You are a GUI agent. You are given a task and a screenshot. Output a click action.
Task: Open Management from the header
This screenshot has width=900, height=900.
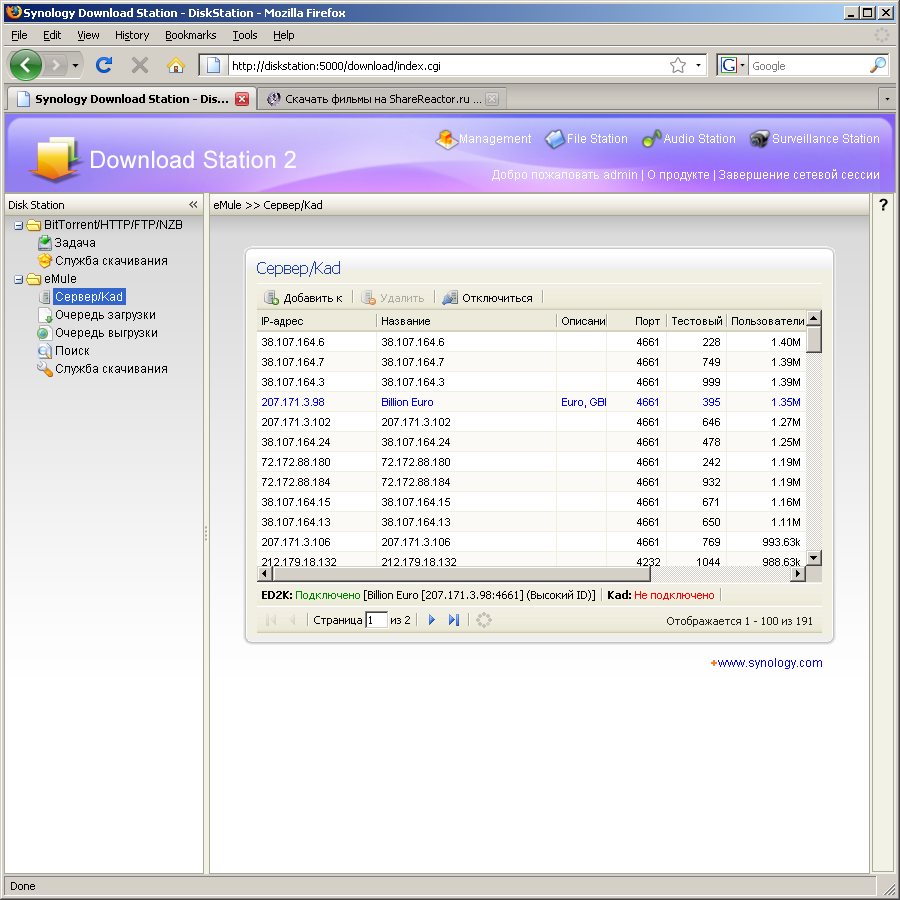(483, 139)
